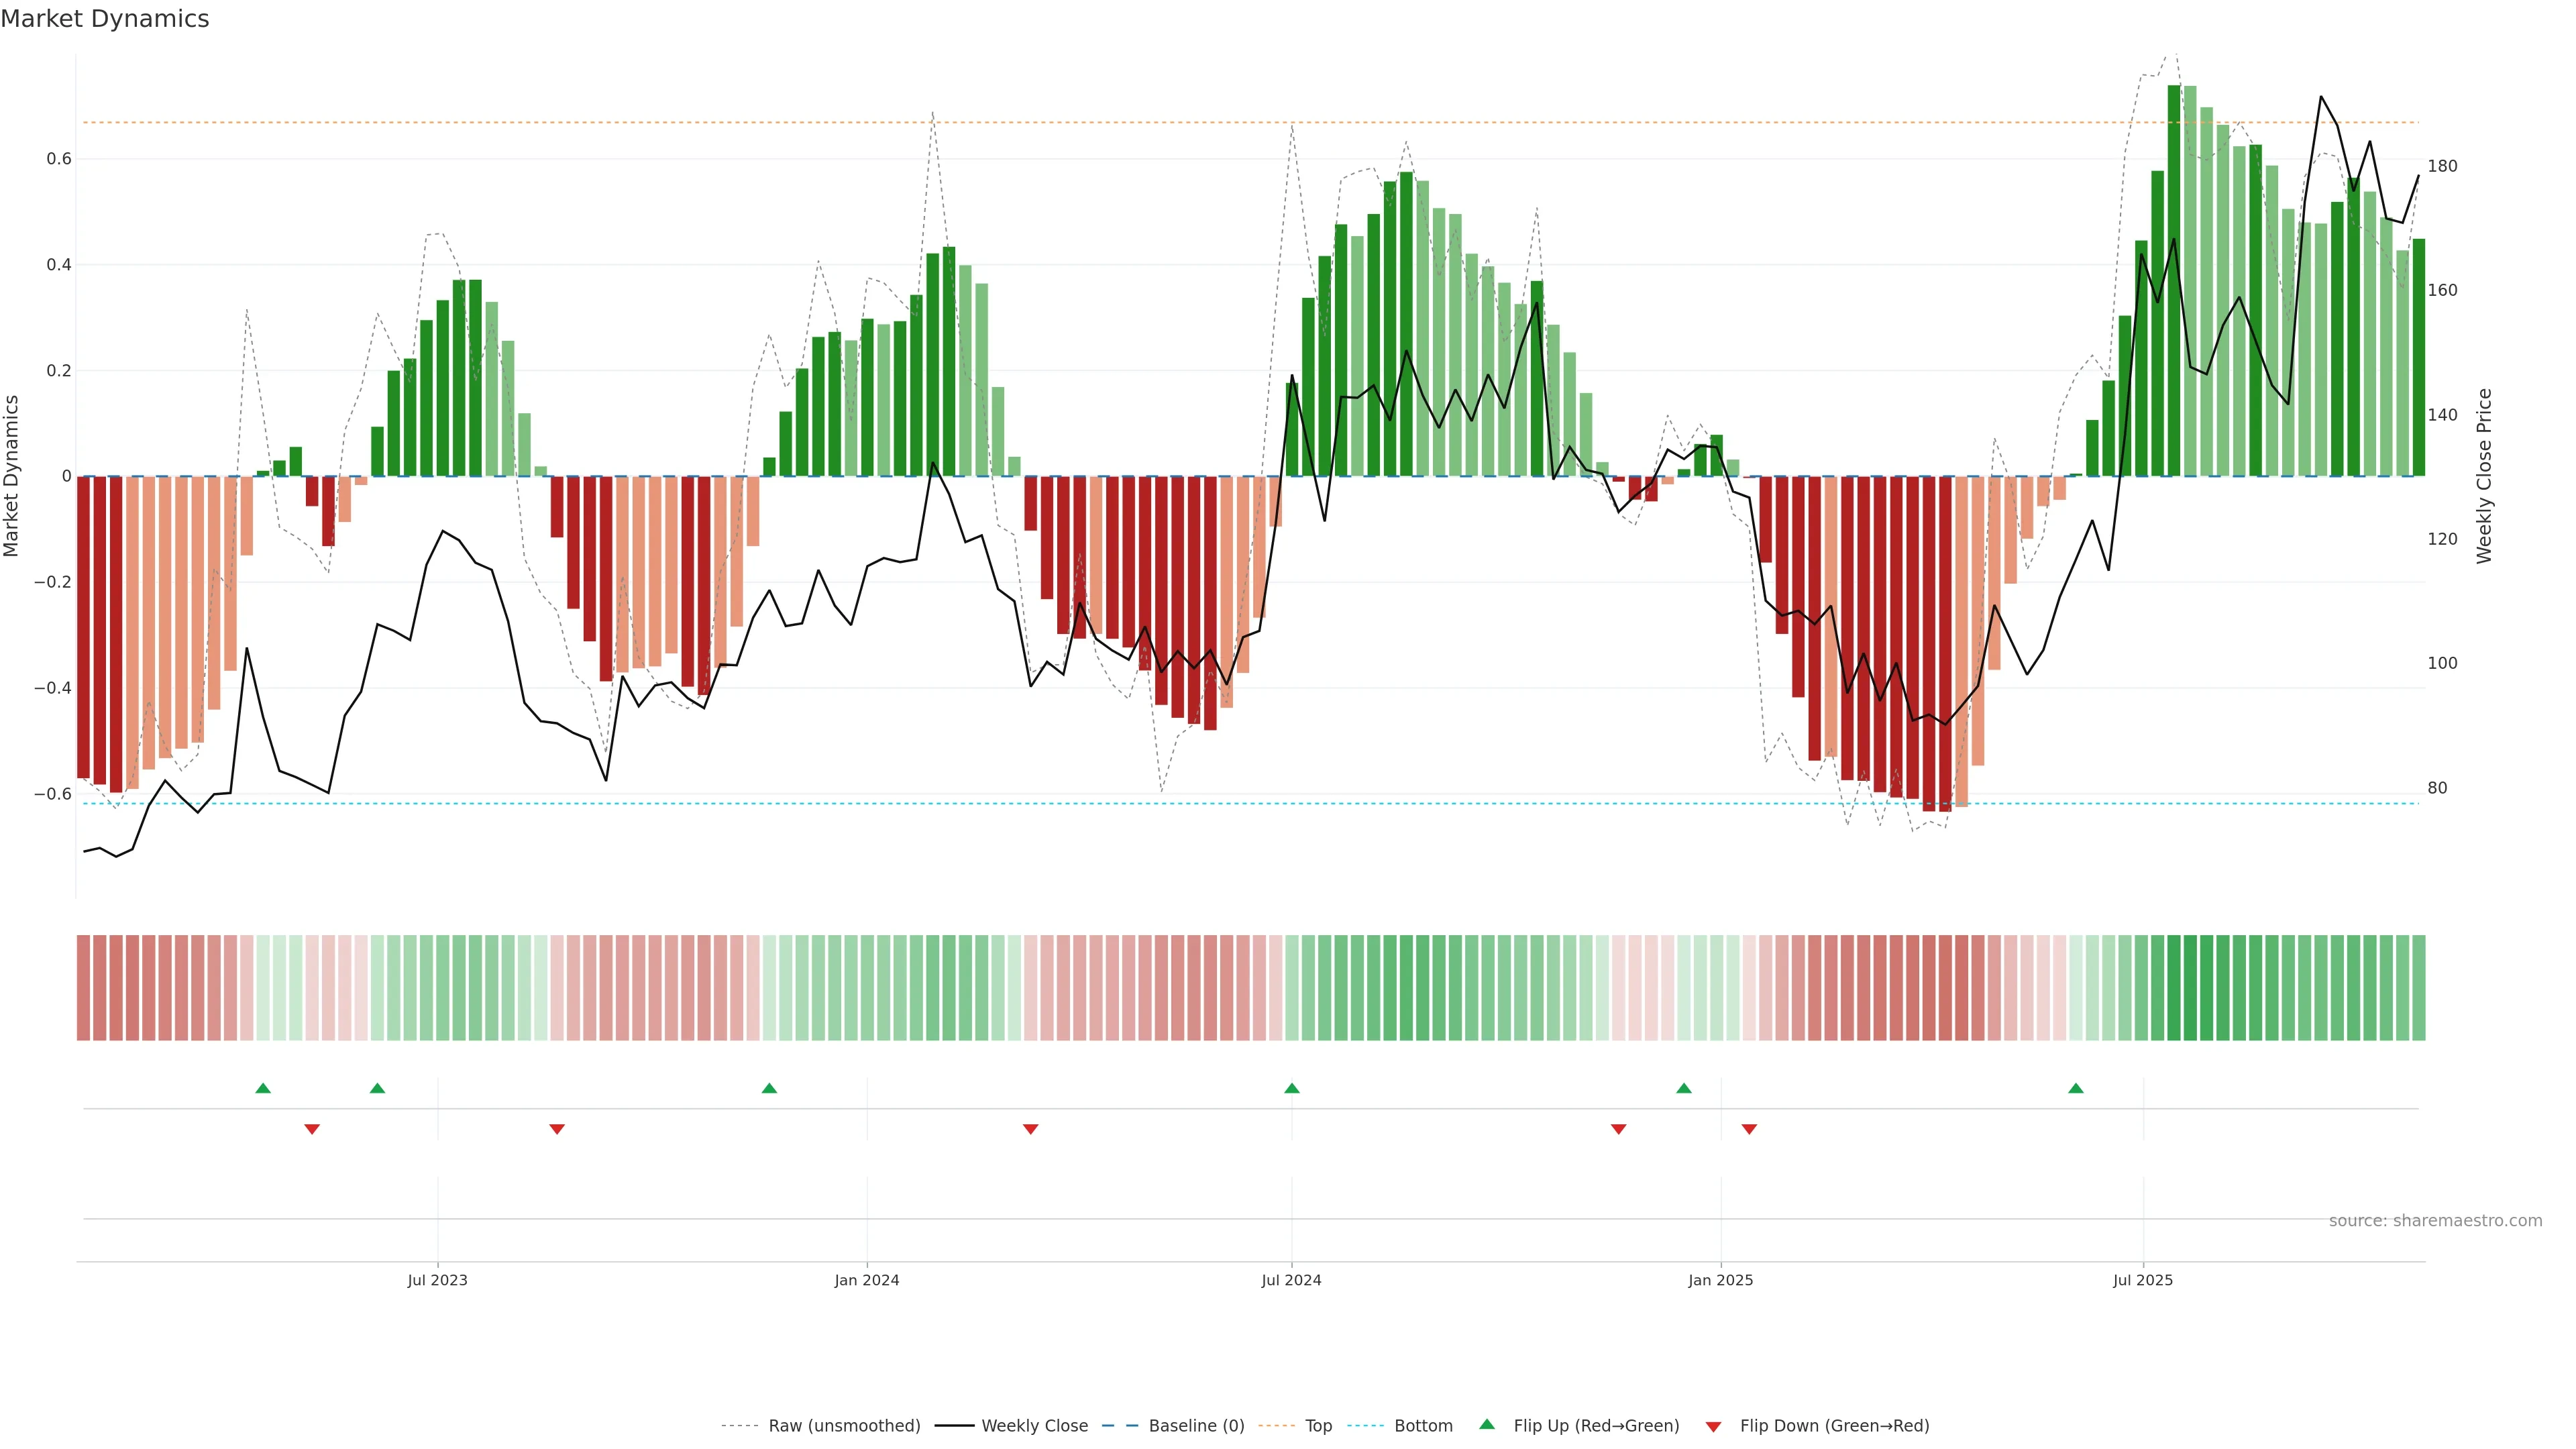Viewport: 2576px width, 1449px height.
Task: Toggle the Top threshold legend entry
Action: [1318, 1426]
